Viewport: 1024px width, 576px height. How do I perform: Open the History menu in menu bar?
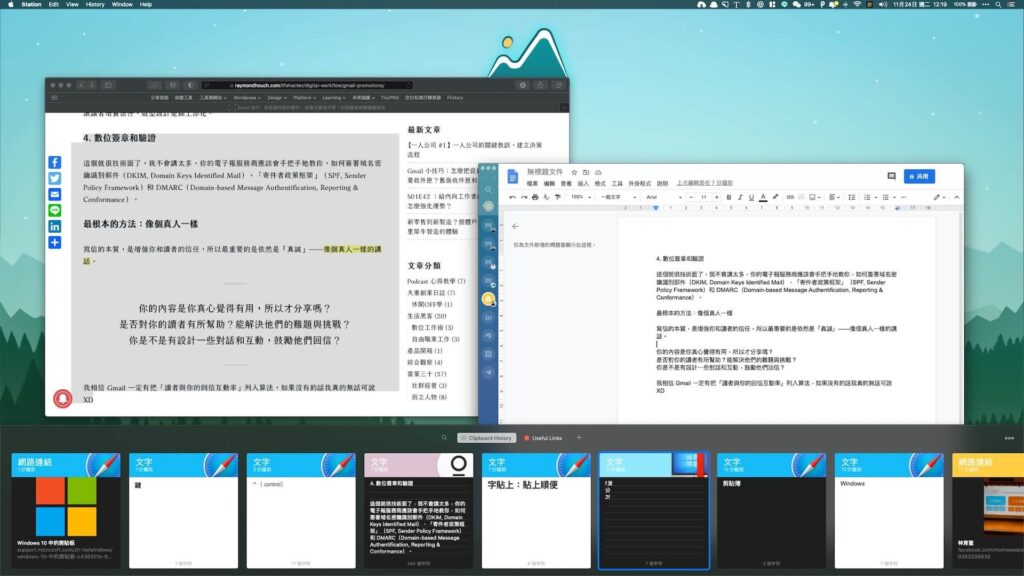[x=95, y=5]
